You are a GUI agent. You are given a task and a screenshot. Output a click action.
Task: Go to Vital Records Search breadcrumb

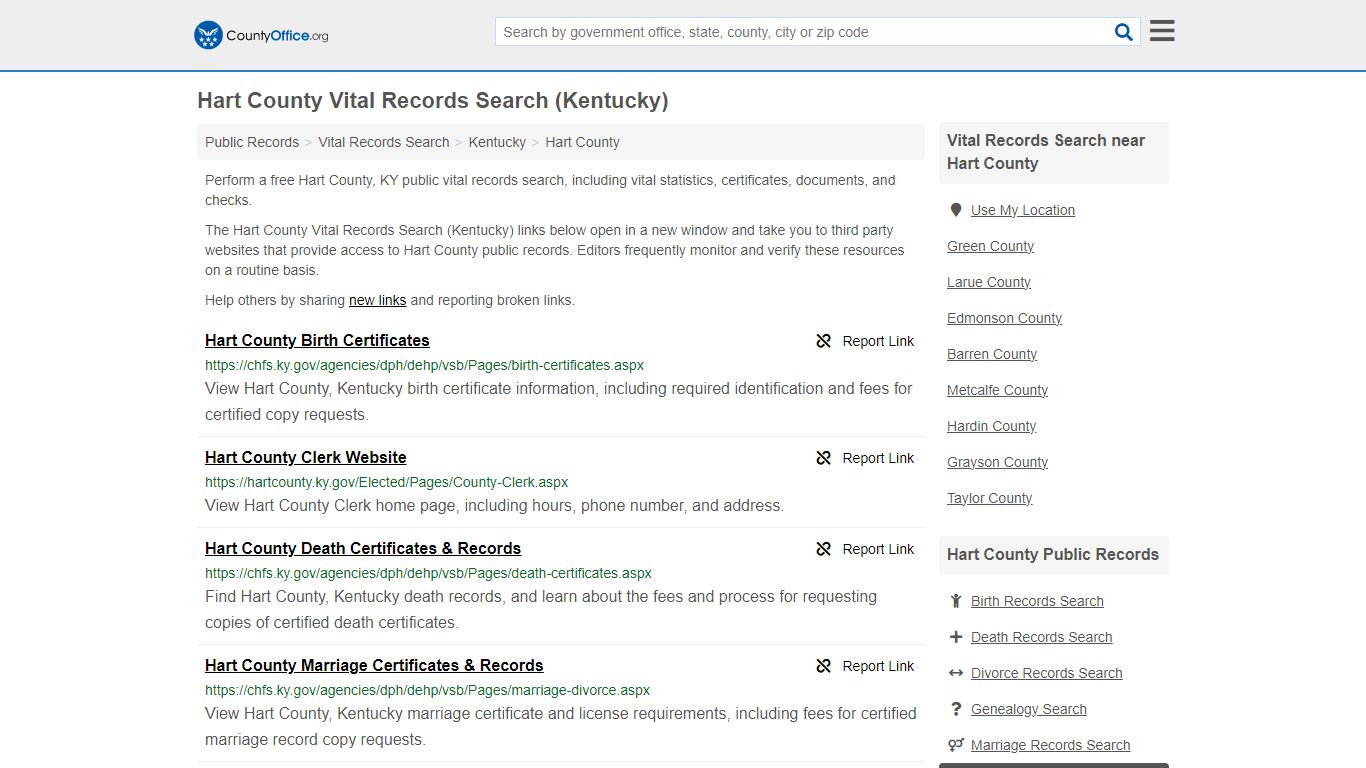[384, 142]
